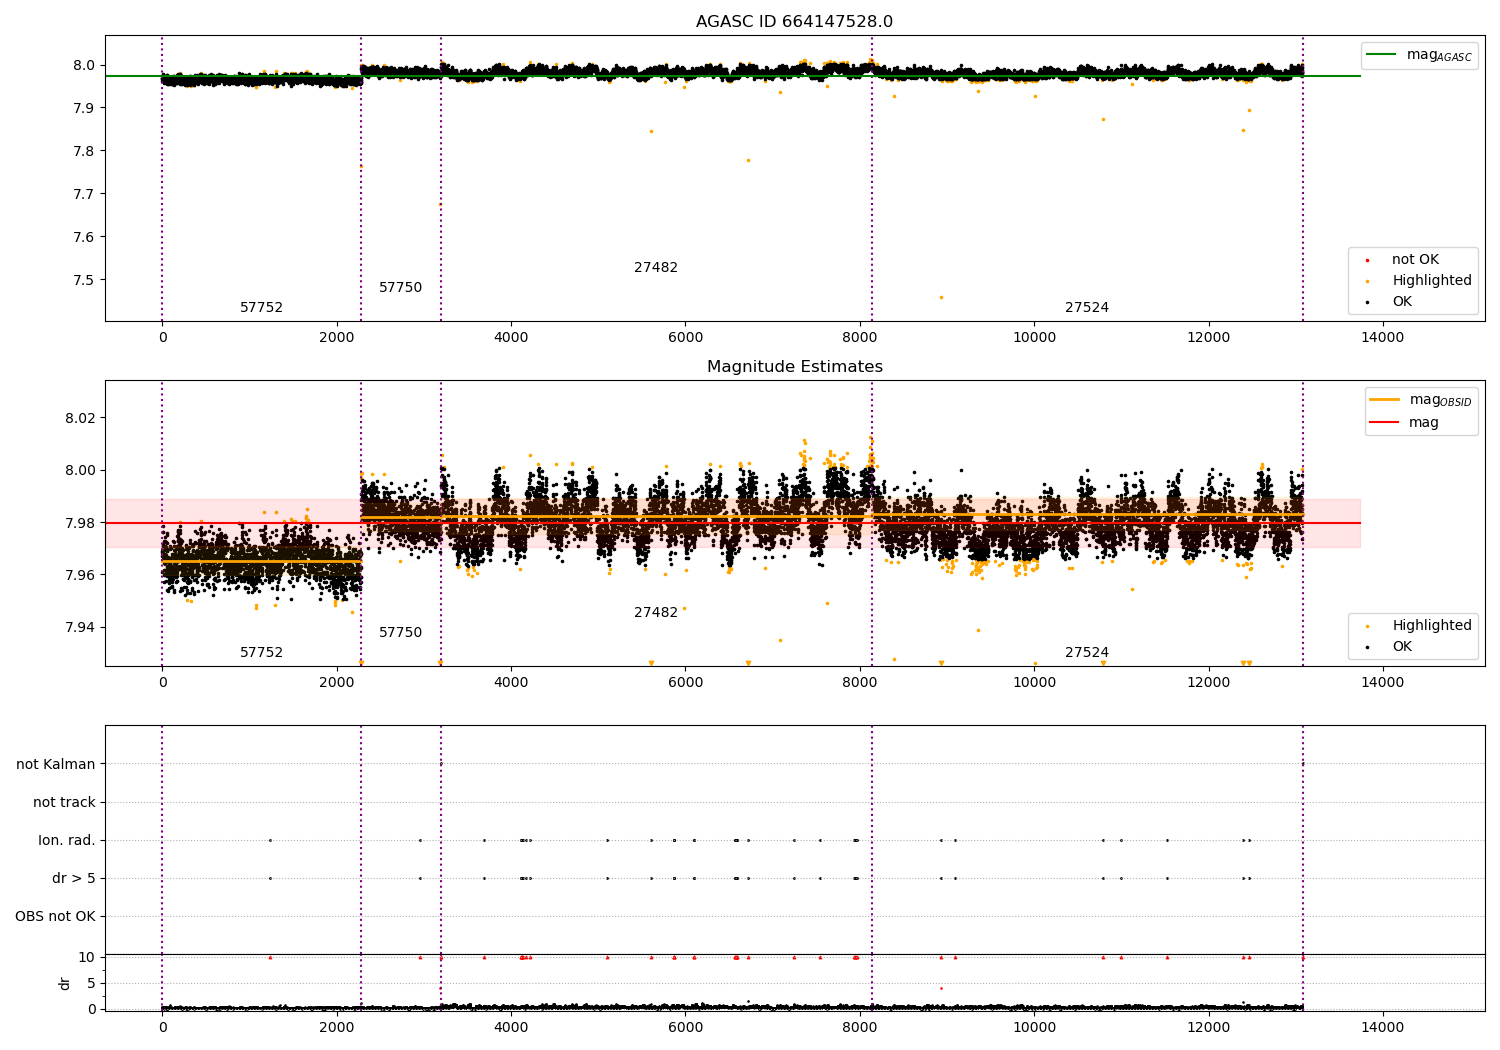Image resolution: width=1500 pixels, height=1050 pixels.
Task: Click obsid label '27482' in the top plot
Action: point(656,268)
